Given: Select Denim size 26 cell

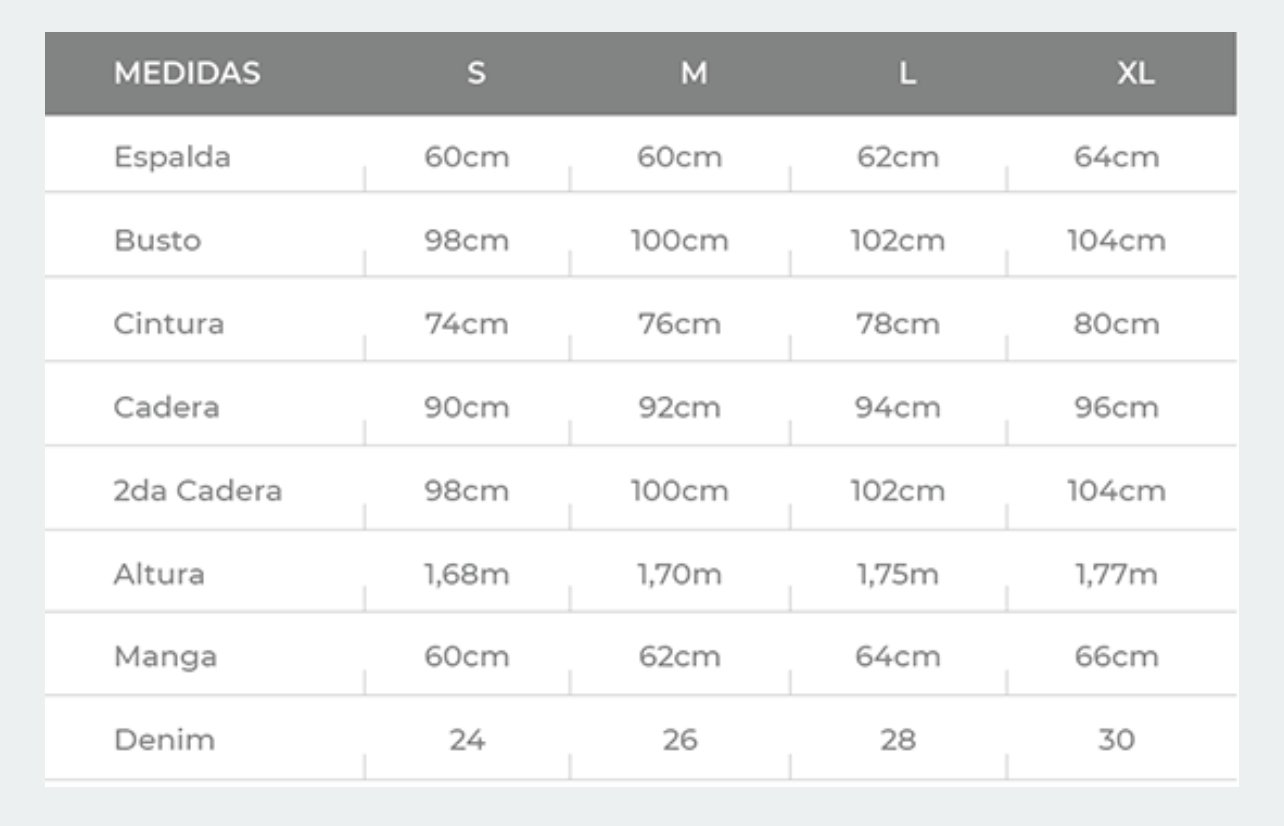Looking at the screenshot, I should click(680, 740).
